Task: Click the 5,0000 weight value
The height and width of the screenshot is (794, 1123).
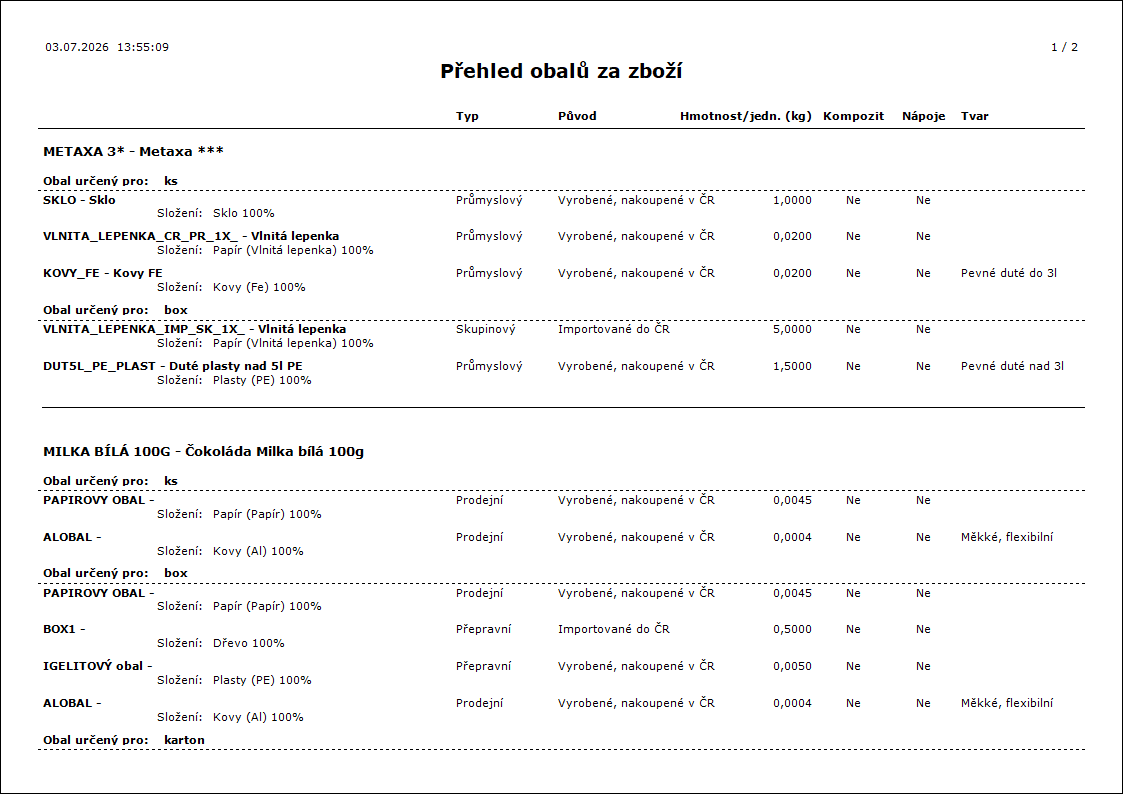Action: 792,329
